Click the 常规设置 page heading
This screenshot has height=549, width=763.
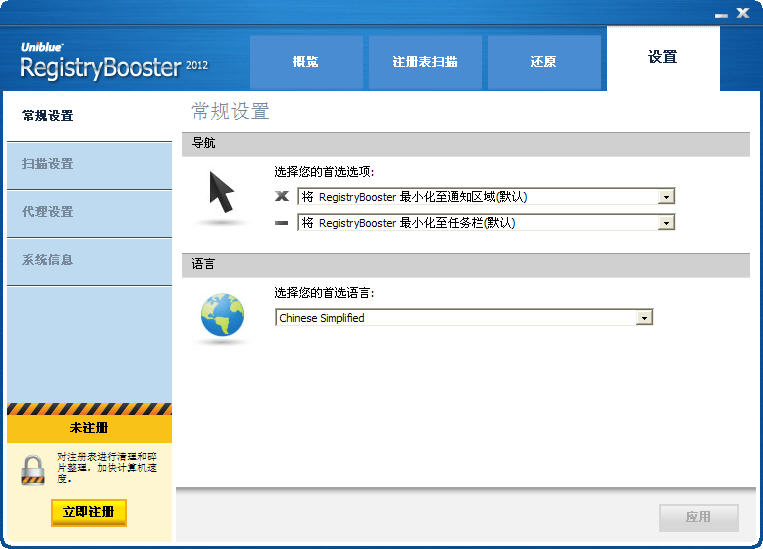tap(230, 111)
